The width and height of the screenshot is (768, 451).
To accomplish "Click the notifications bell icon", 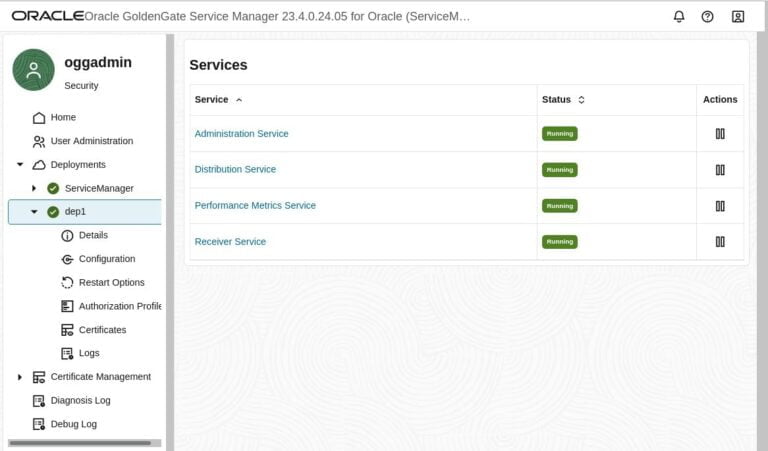I will [x=679, y=17].
